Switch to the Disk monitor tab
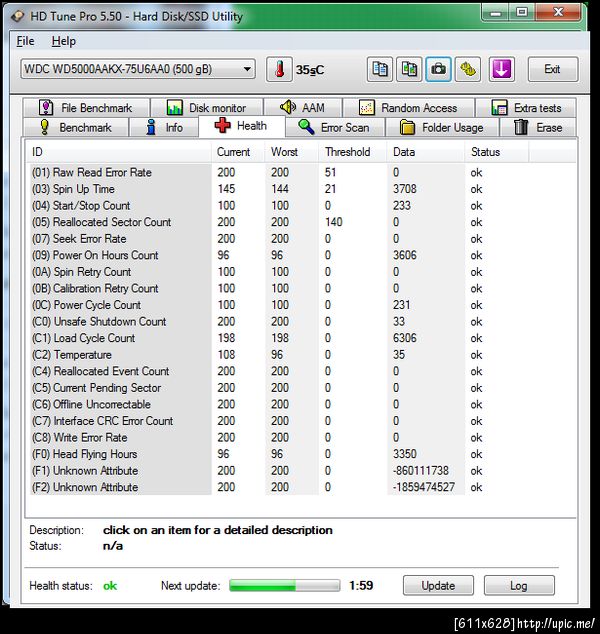Image resolution: width=600 pixels, height=634 pixels. (207, 108)
